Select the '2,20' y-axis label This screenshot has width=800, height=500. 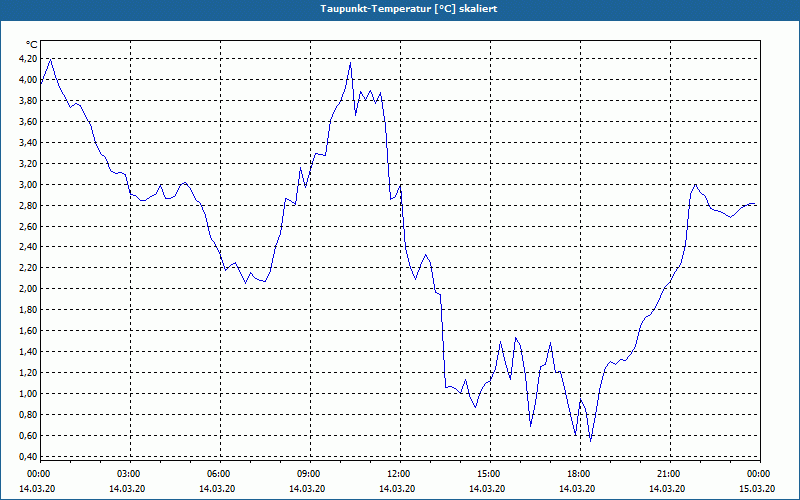(x=28, y=268)
